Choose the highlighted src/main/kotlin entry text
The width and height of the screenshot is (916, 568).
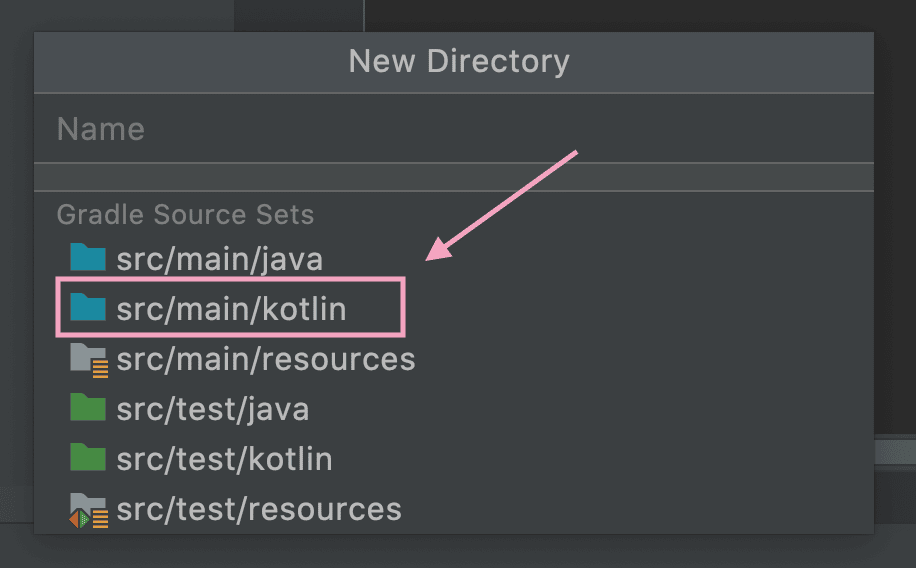pos(231,309)
